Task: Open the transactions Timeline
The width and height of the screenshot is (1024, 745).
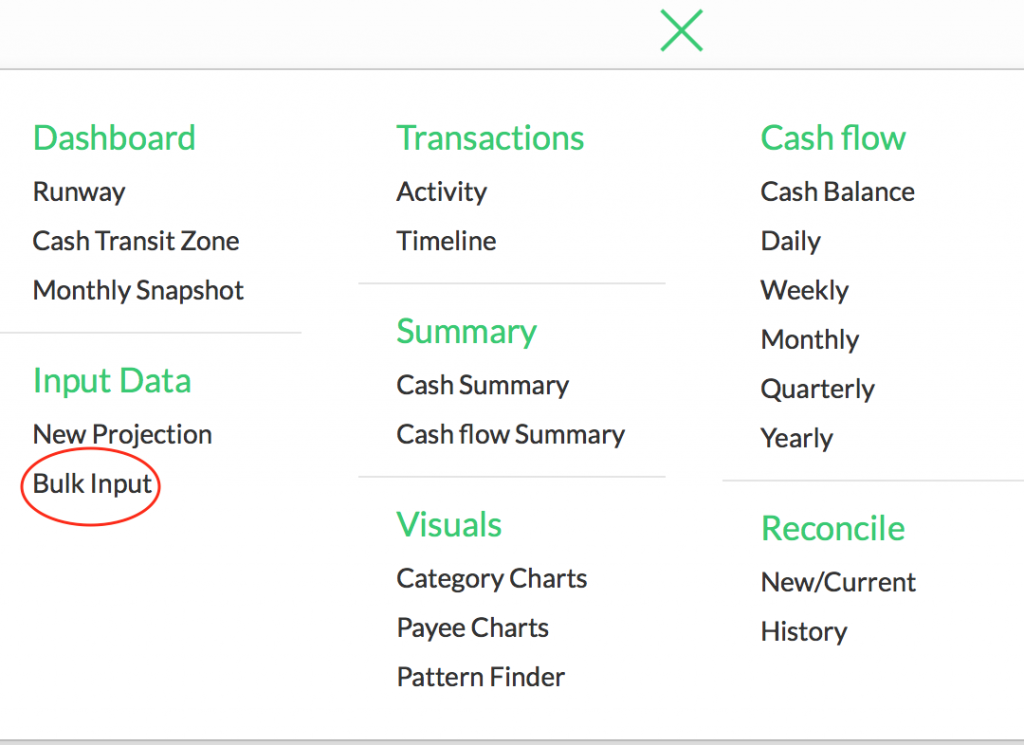Action: [446, 241]
